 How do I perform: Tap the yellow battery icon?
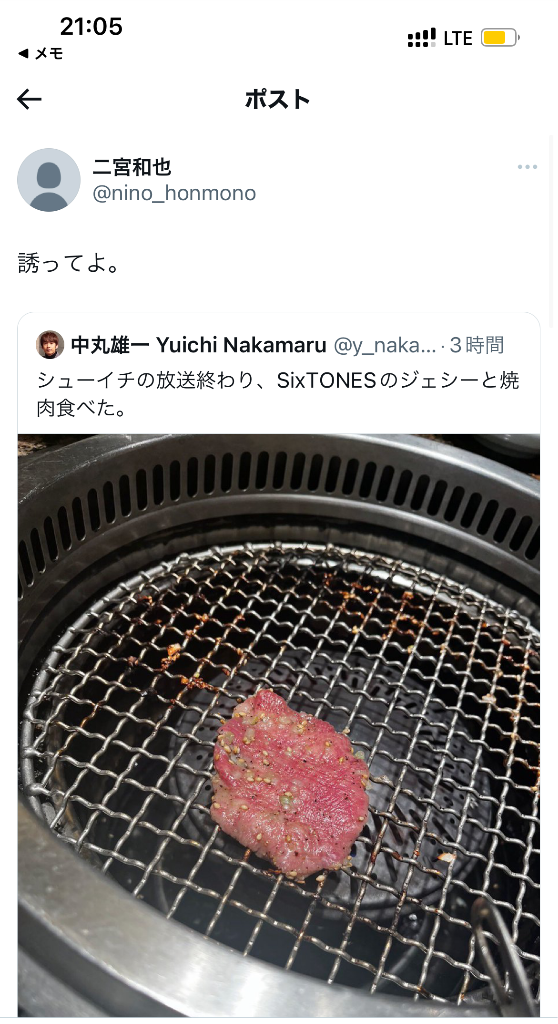click(500, 38)
